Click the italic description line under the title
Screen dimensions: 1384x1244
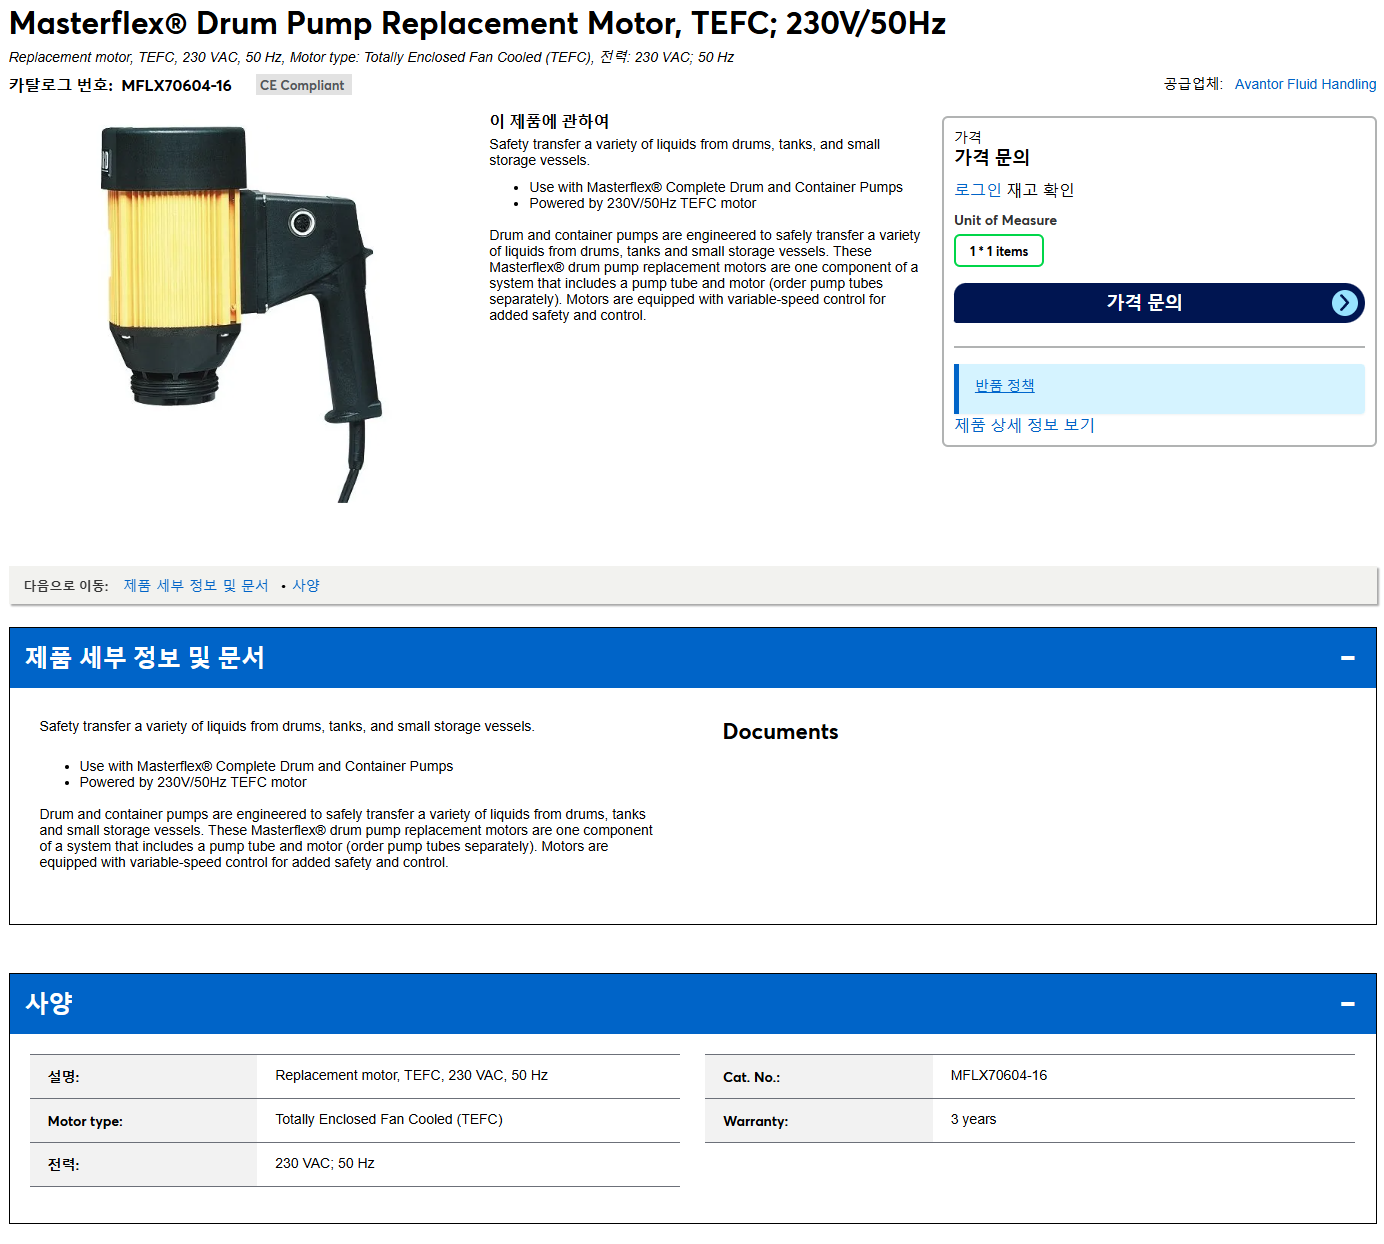click(371, 57)
